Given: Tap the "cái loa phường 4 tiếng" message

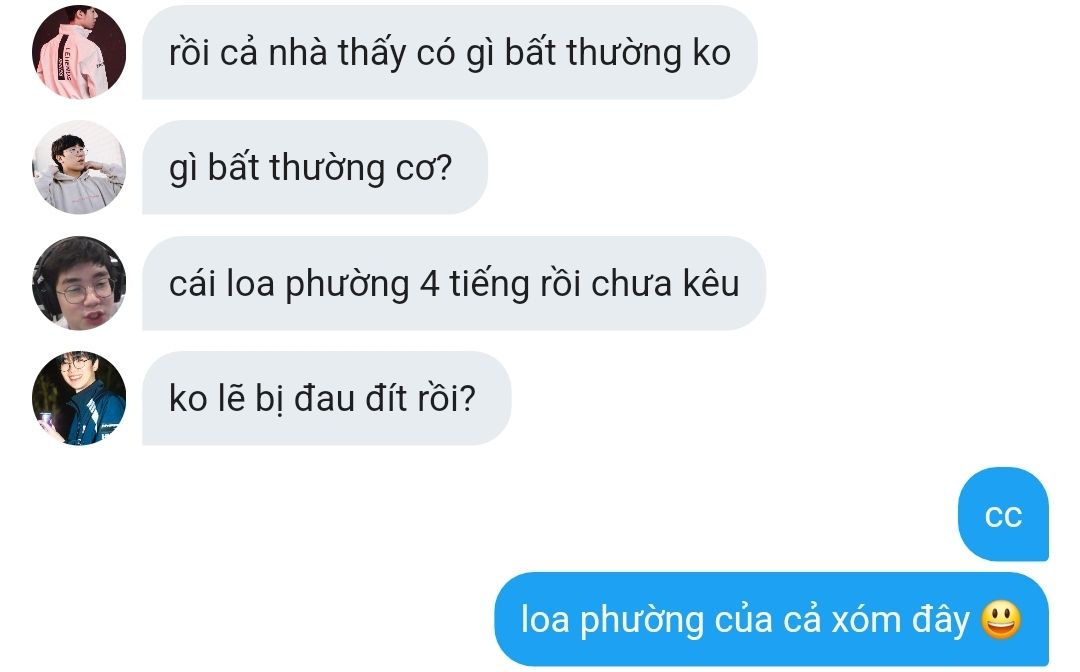Looking at the screenshot, I should (454, 283).
